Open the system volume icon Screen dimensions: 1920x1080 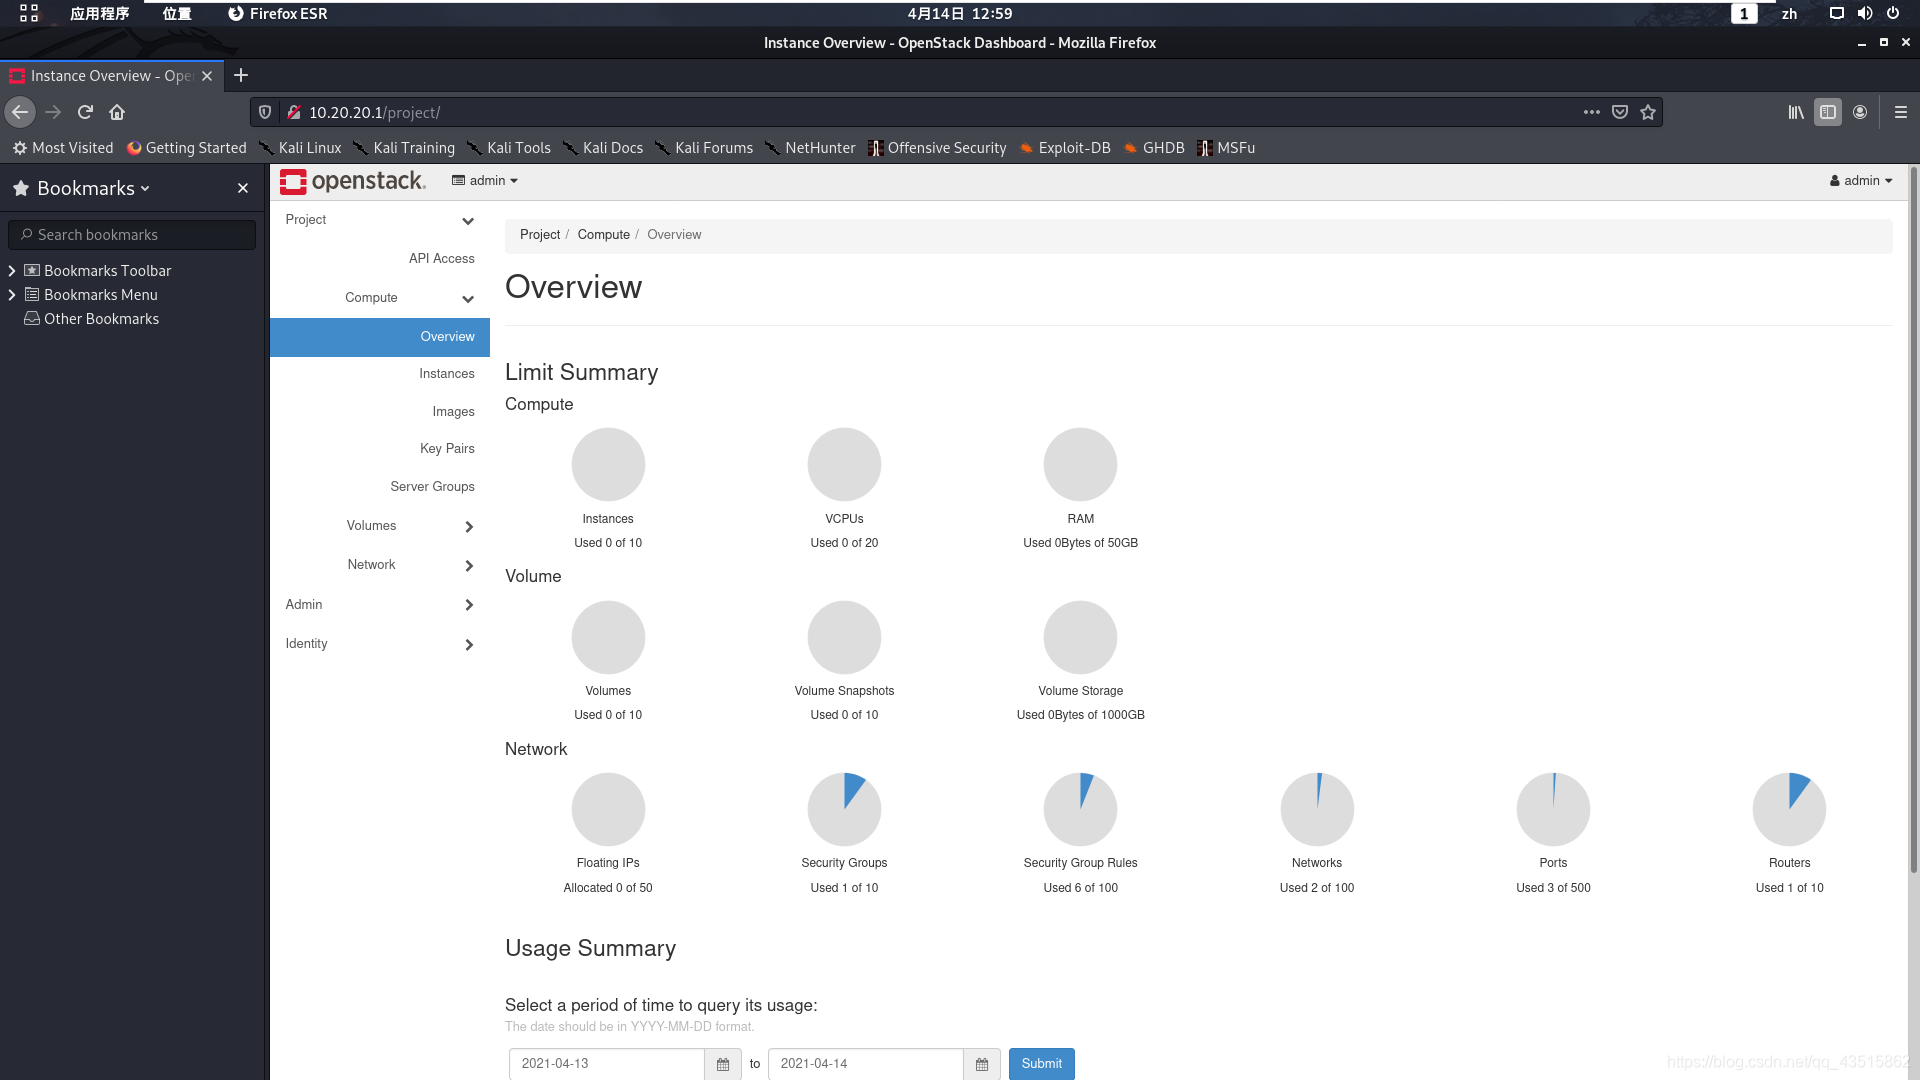1865,13
